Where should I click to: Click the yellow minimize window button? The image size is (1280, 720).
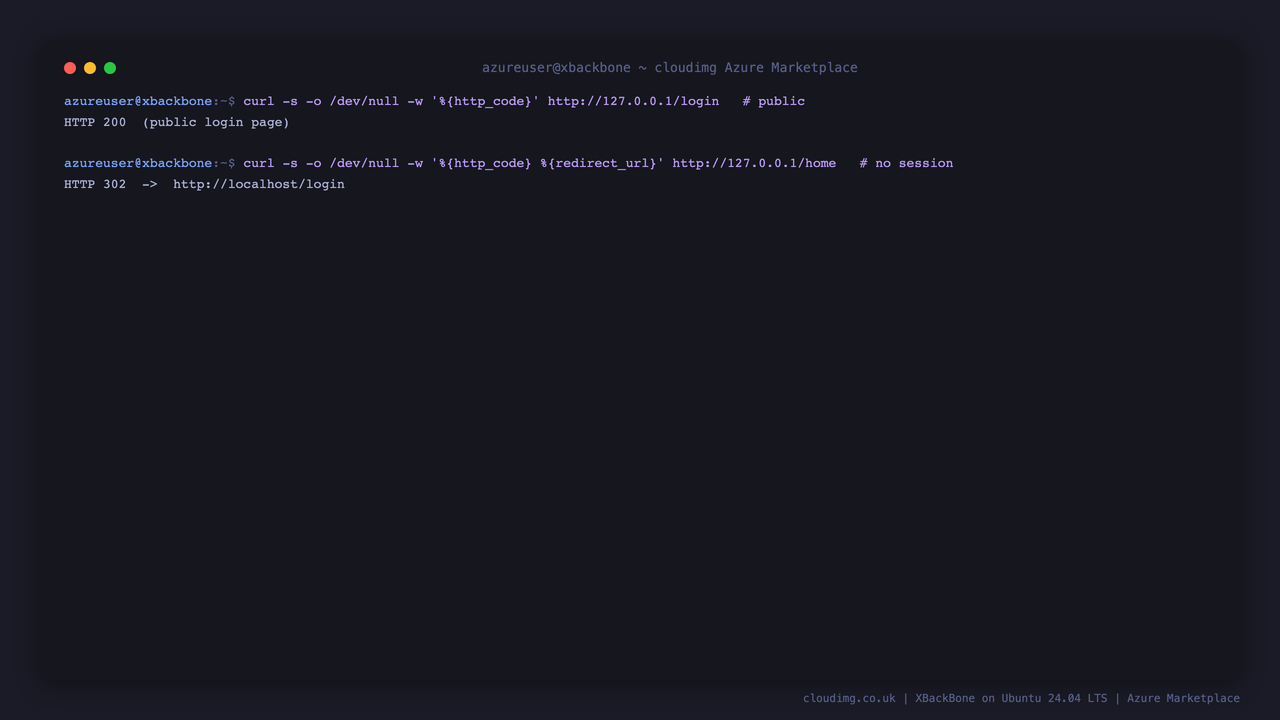pos(90,68)
